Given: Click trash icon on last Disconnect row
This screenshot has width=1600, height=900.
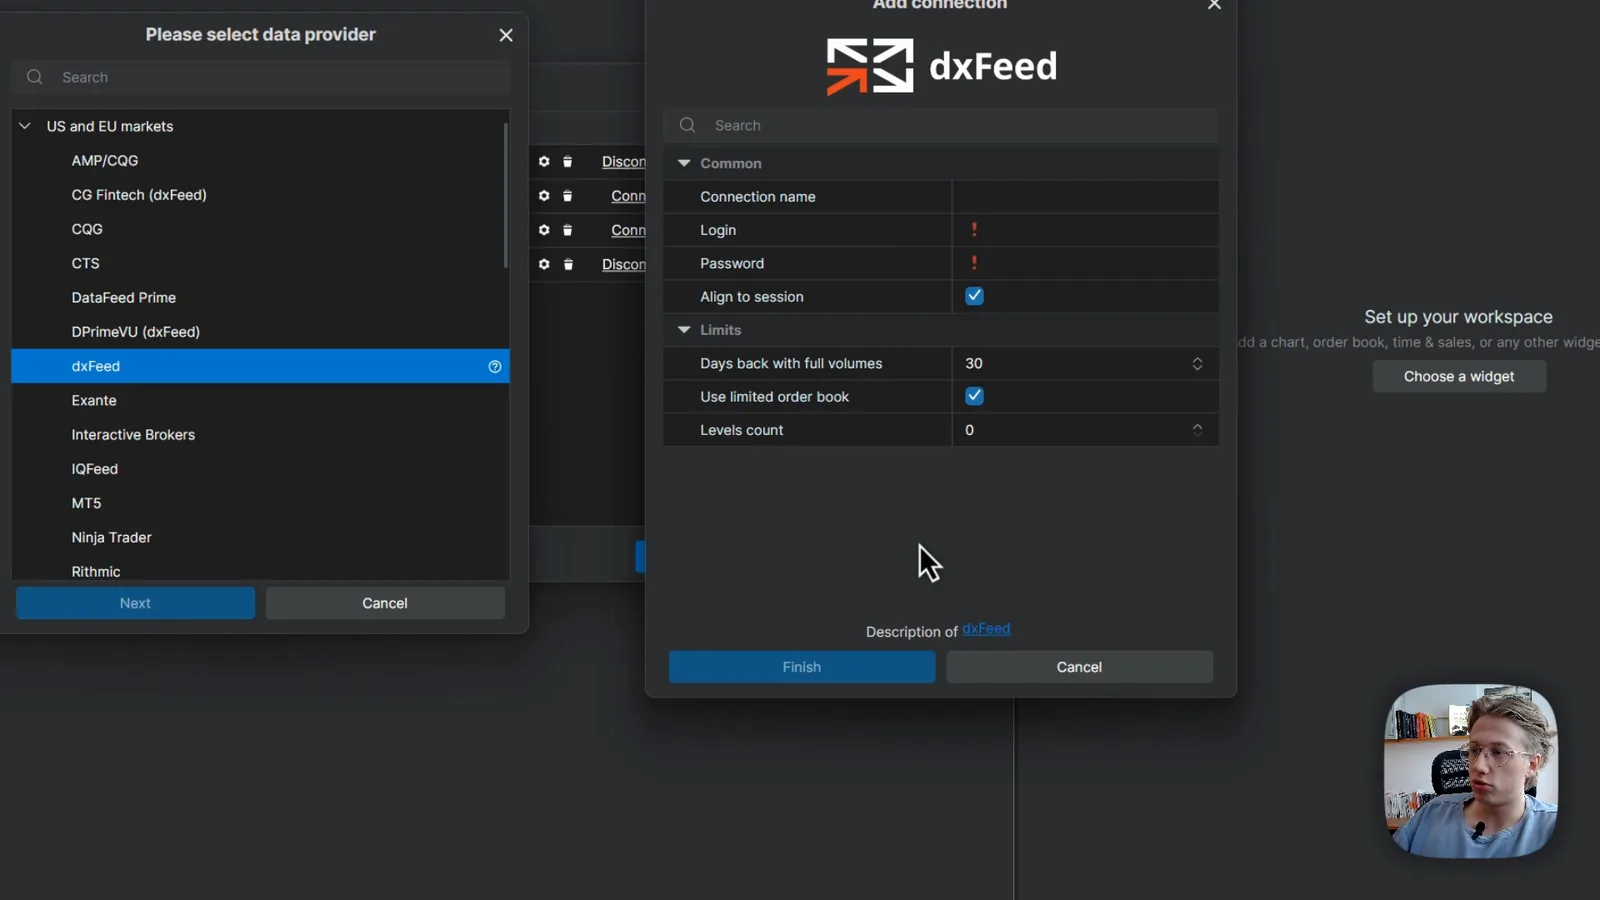Looking at the screenshot, I should [568, 264].
